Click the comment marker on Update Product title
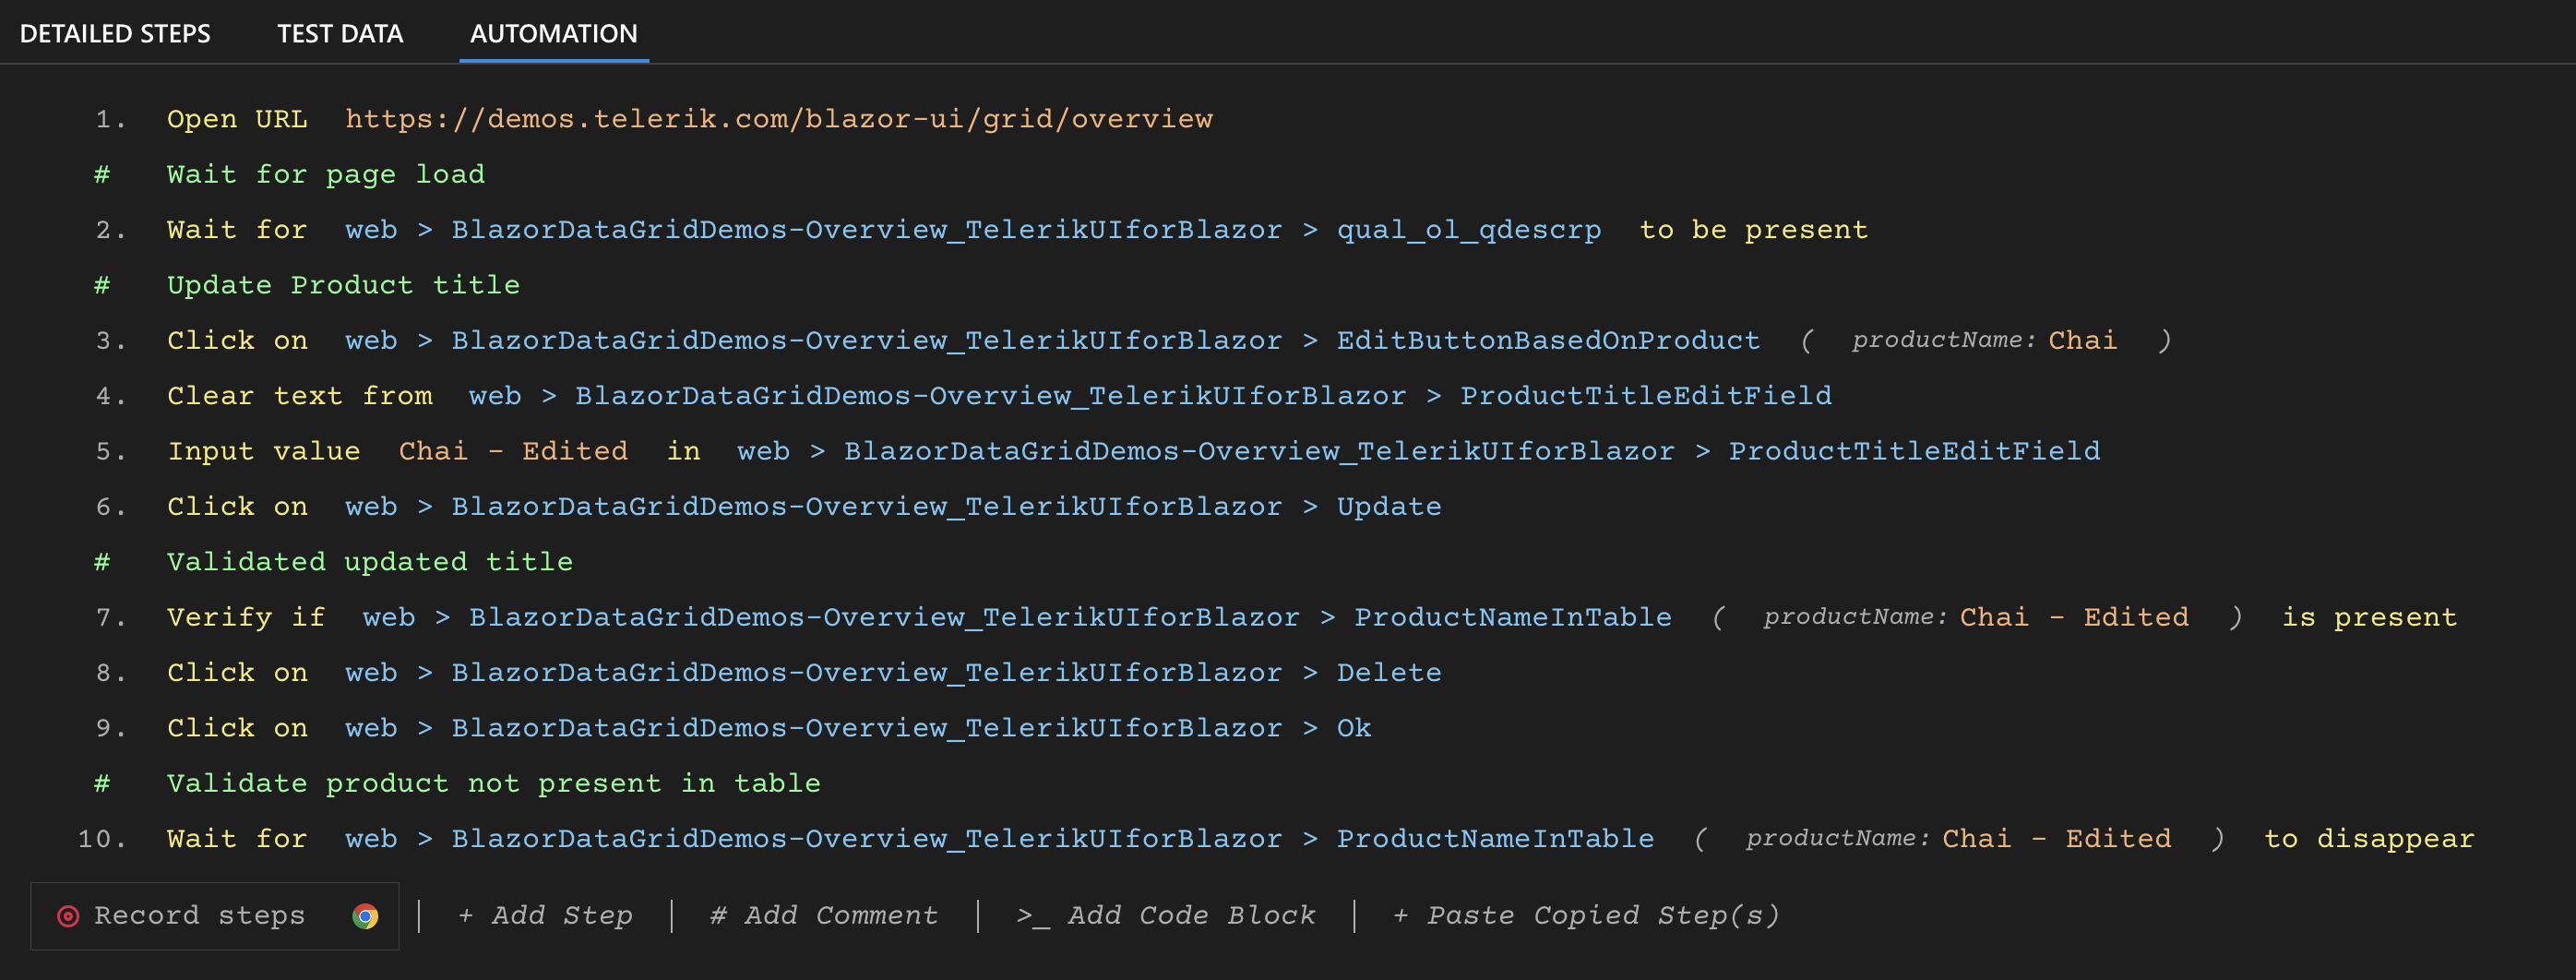The image size is (2576, 980). 103,284
